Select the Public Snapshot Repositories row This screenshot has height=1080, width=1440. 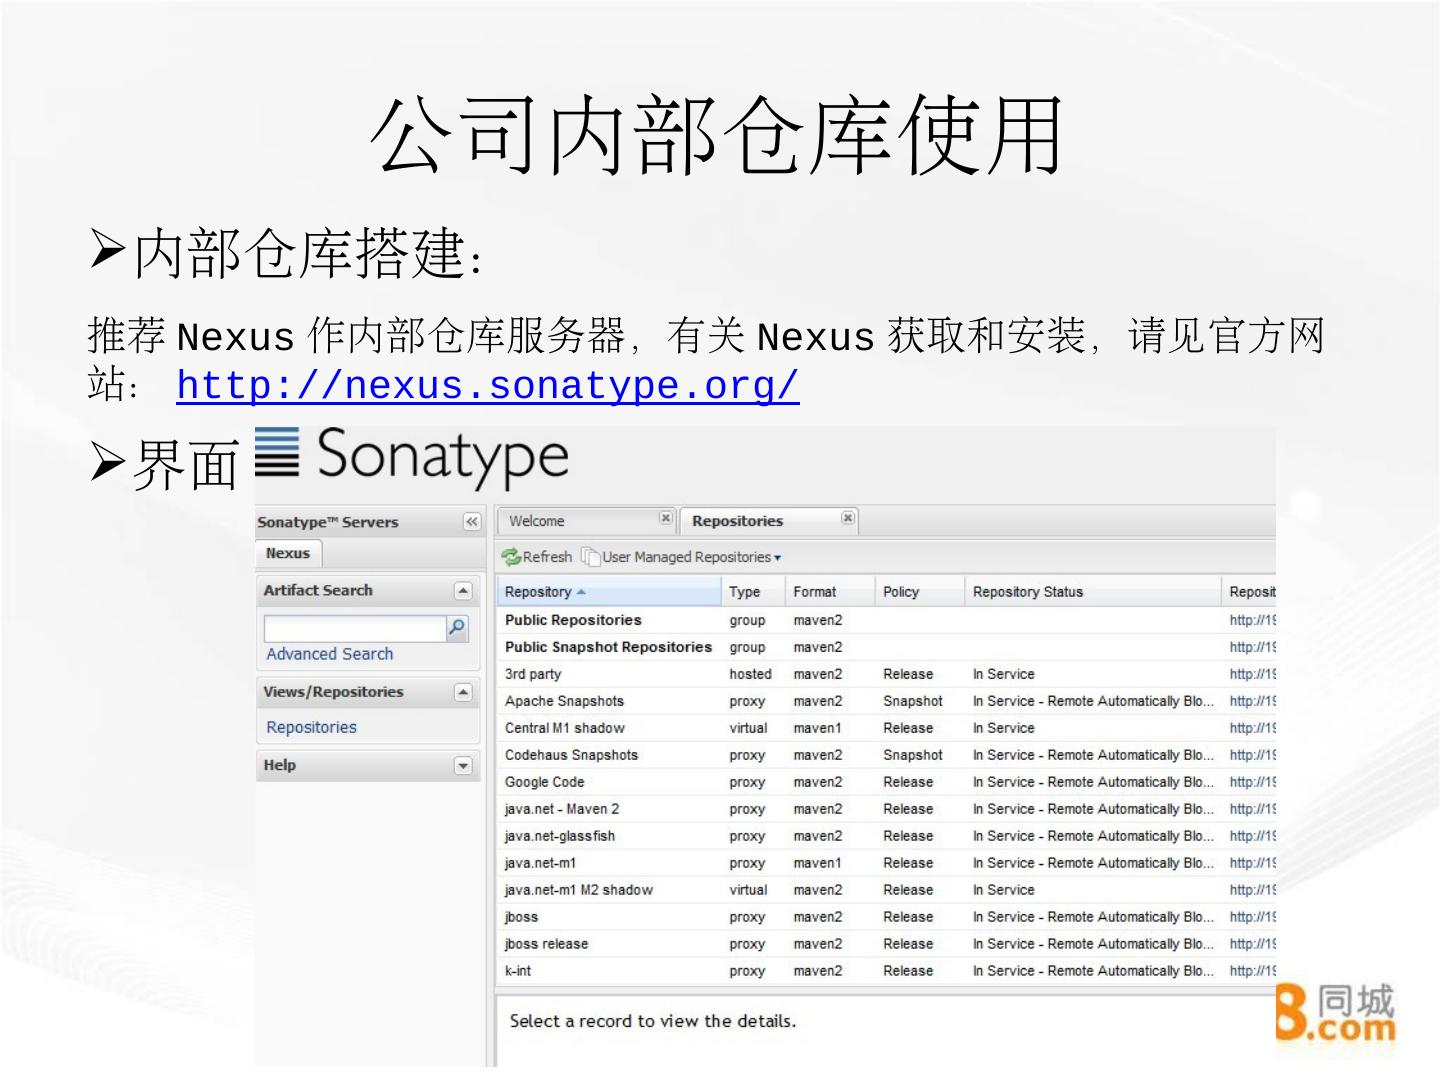886,647
